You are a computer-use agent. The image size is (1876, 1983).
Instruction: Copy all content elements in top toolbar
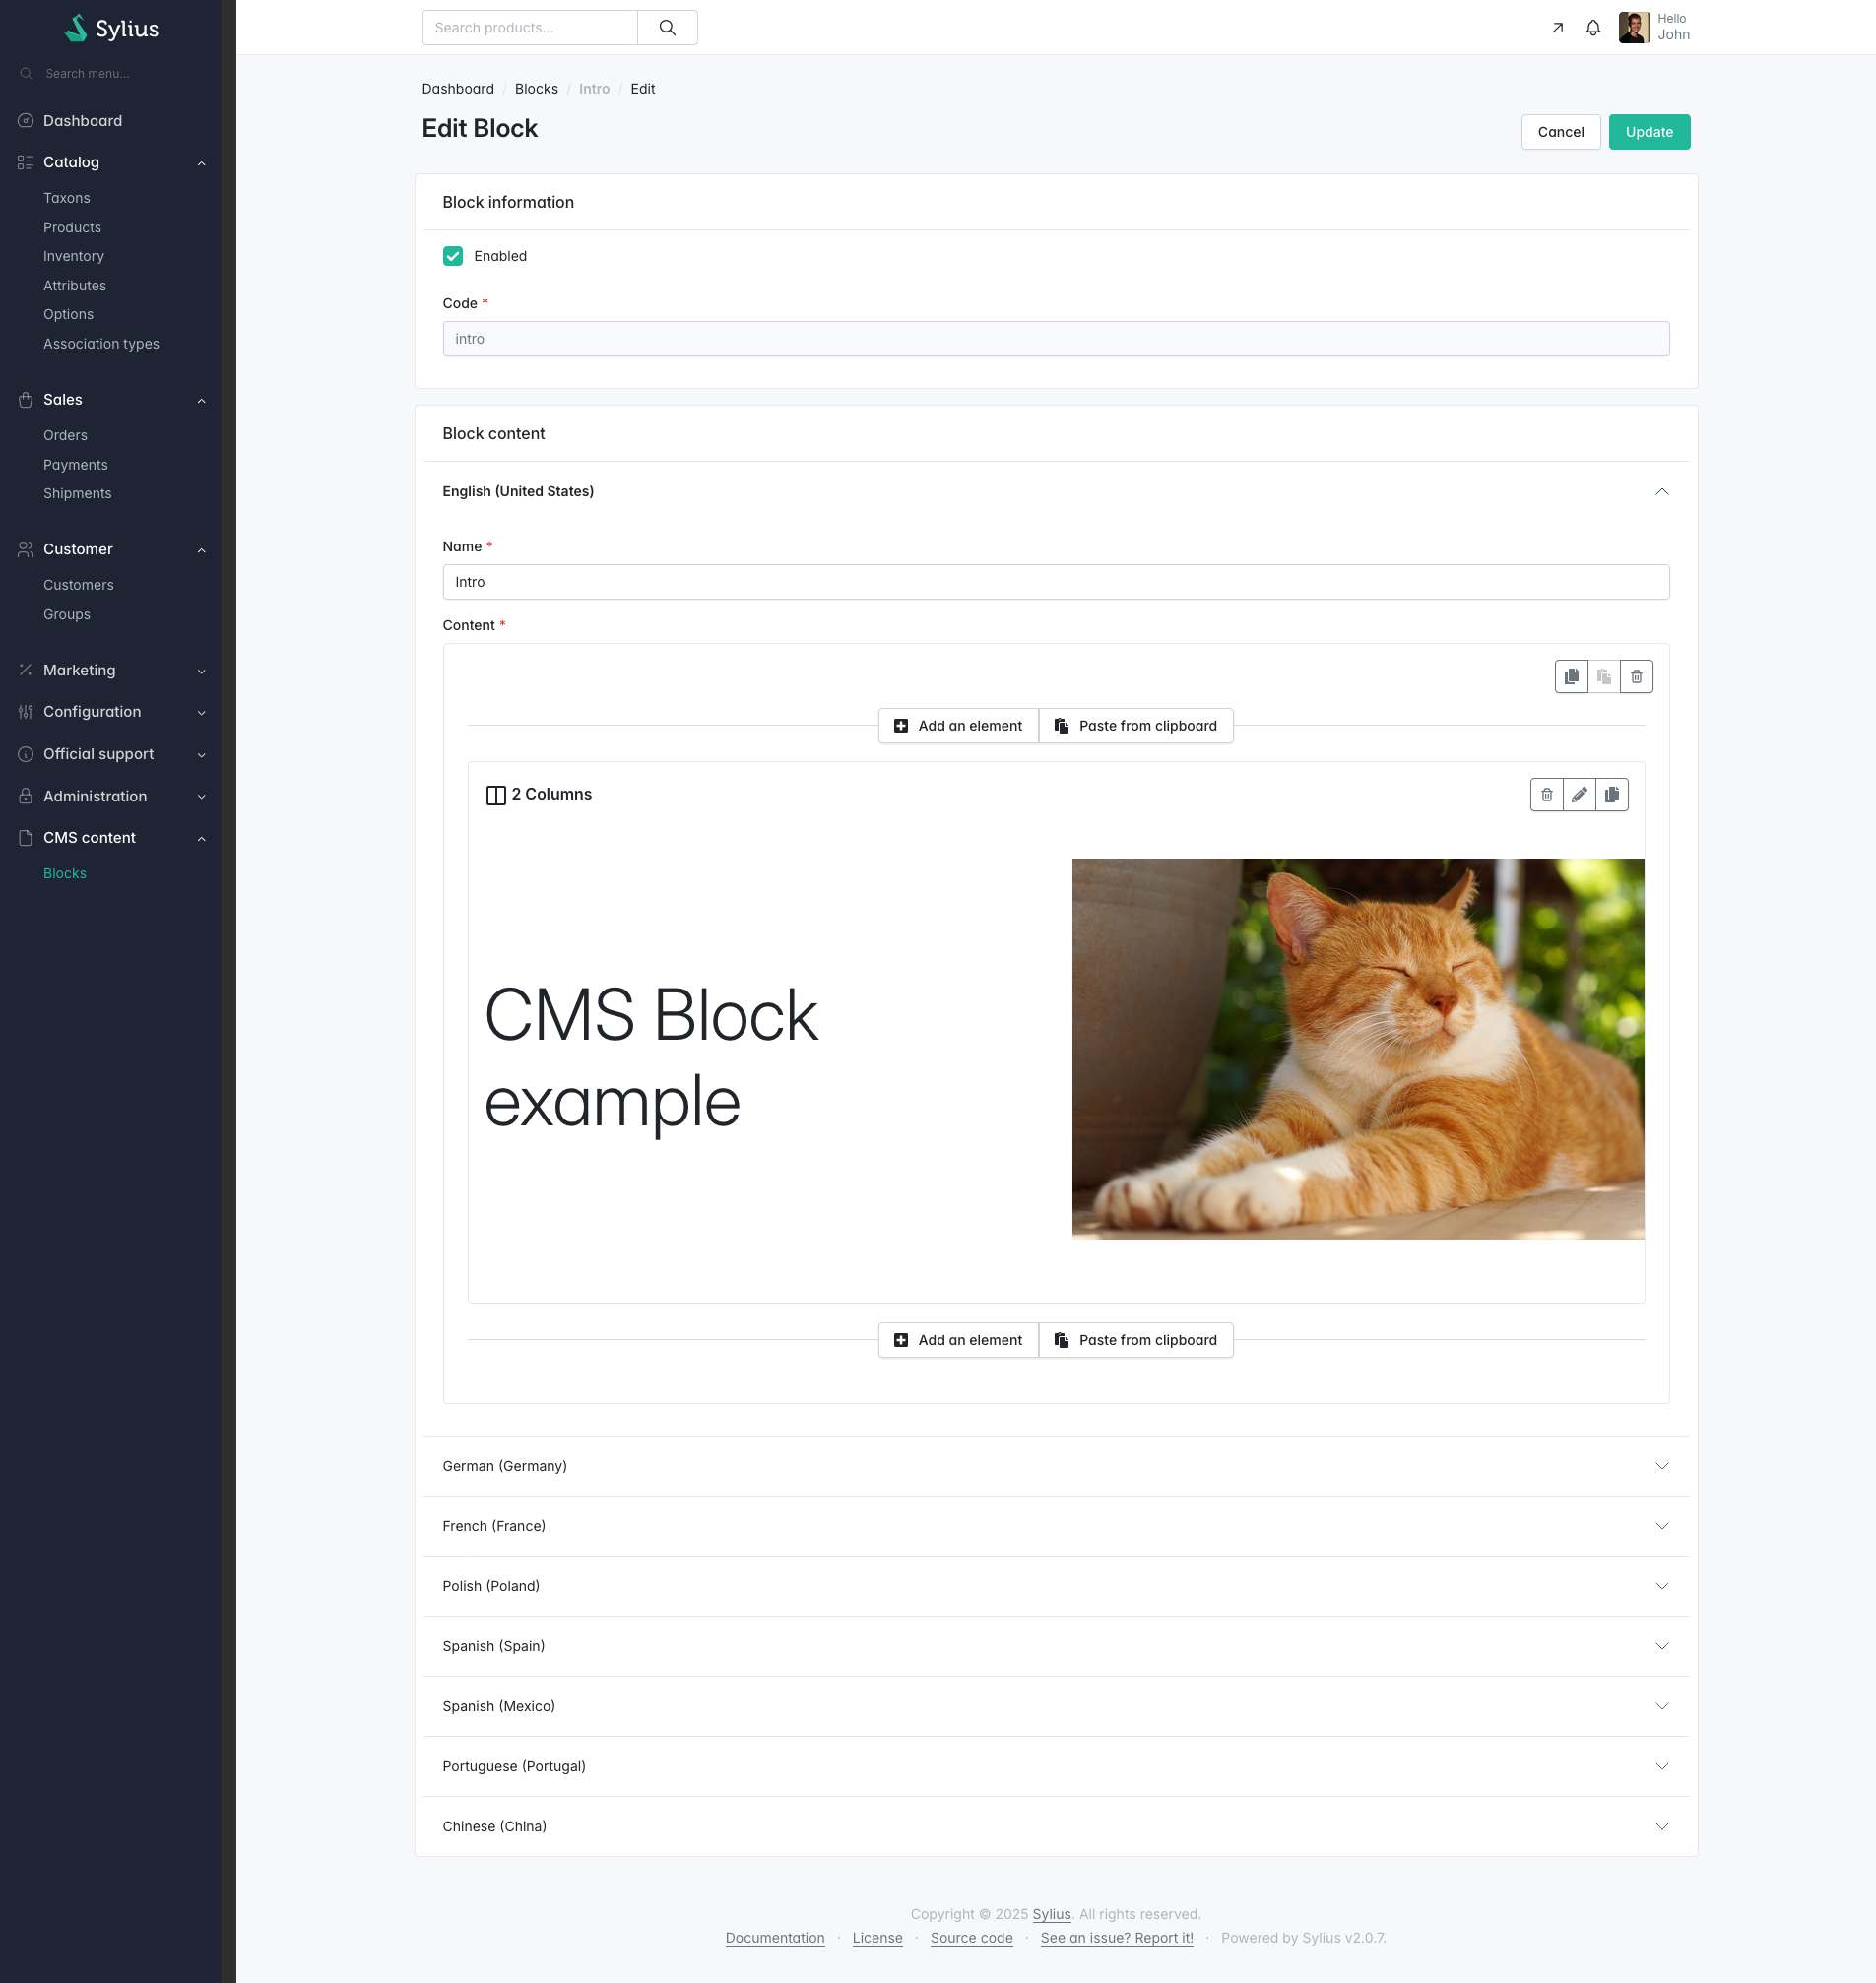click(1571, 677)
